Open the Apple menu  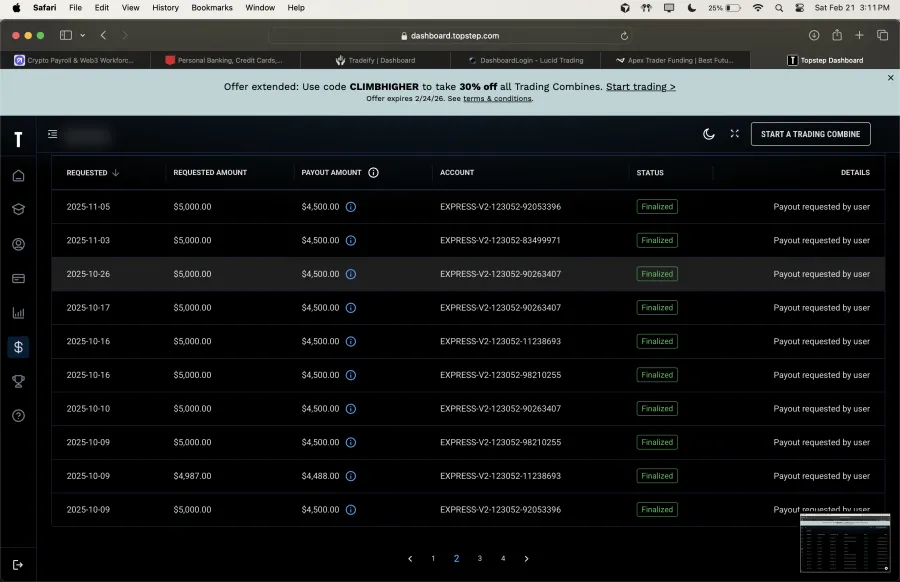[16, 7]
